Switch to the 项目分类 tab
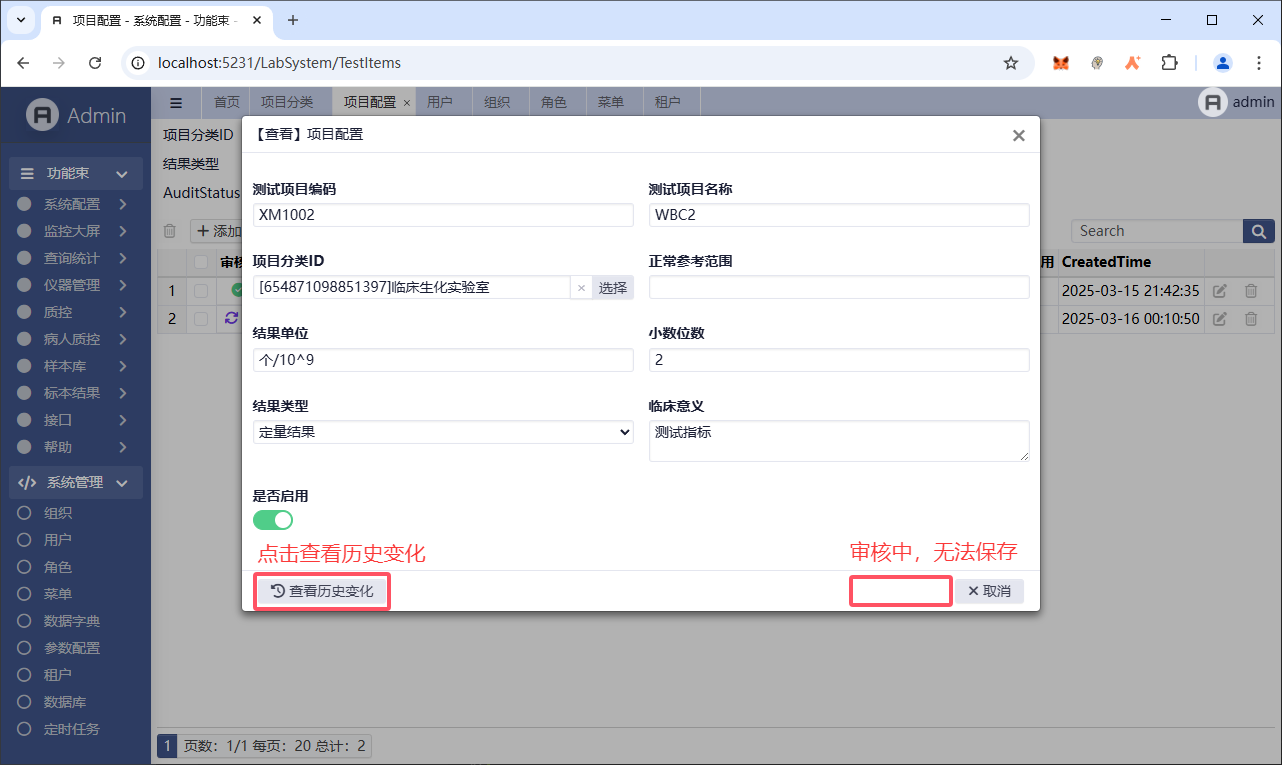Screen dimensions: 1282x765 click(287, 102)
